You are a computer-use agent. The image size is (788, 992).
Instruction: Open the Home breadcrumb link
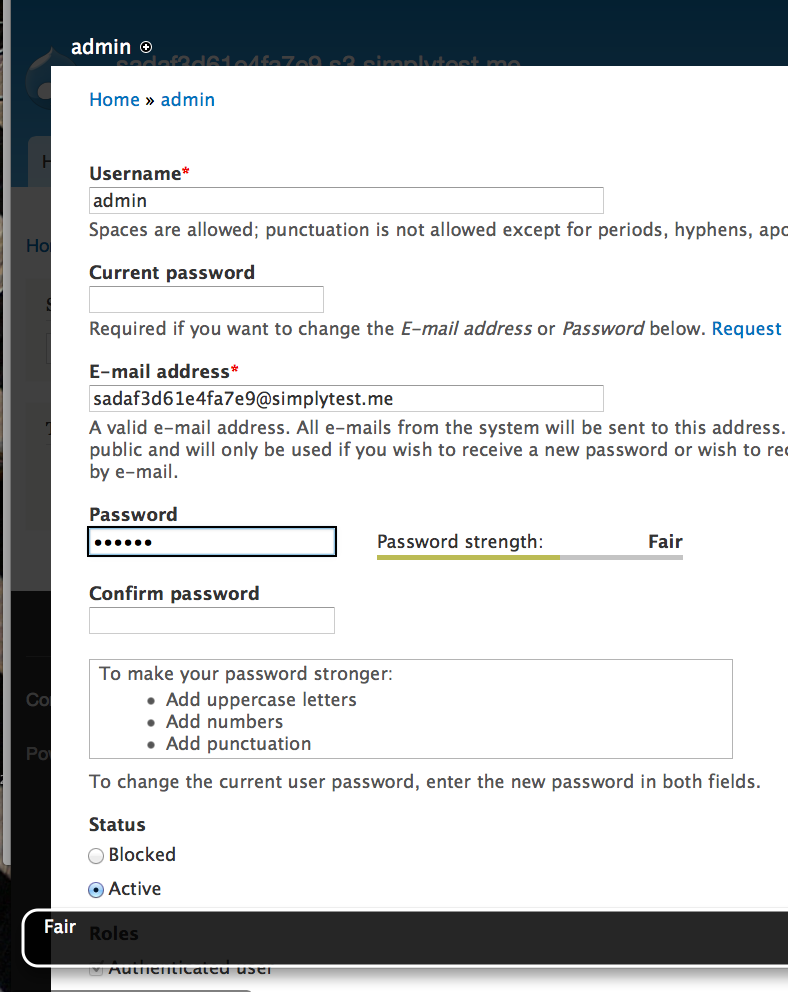[x=114, y=99]
